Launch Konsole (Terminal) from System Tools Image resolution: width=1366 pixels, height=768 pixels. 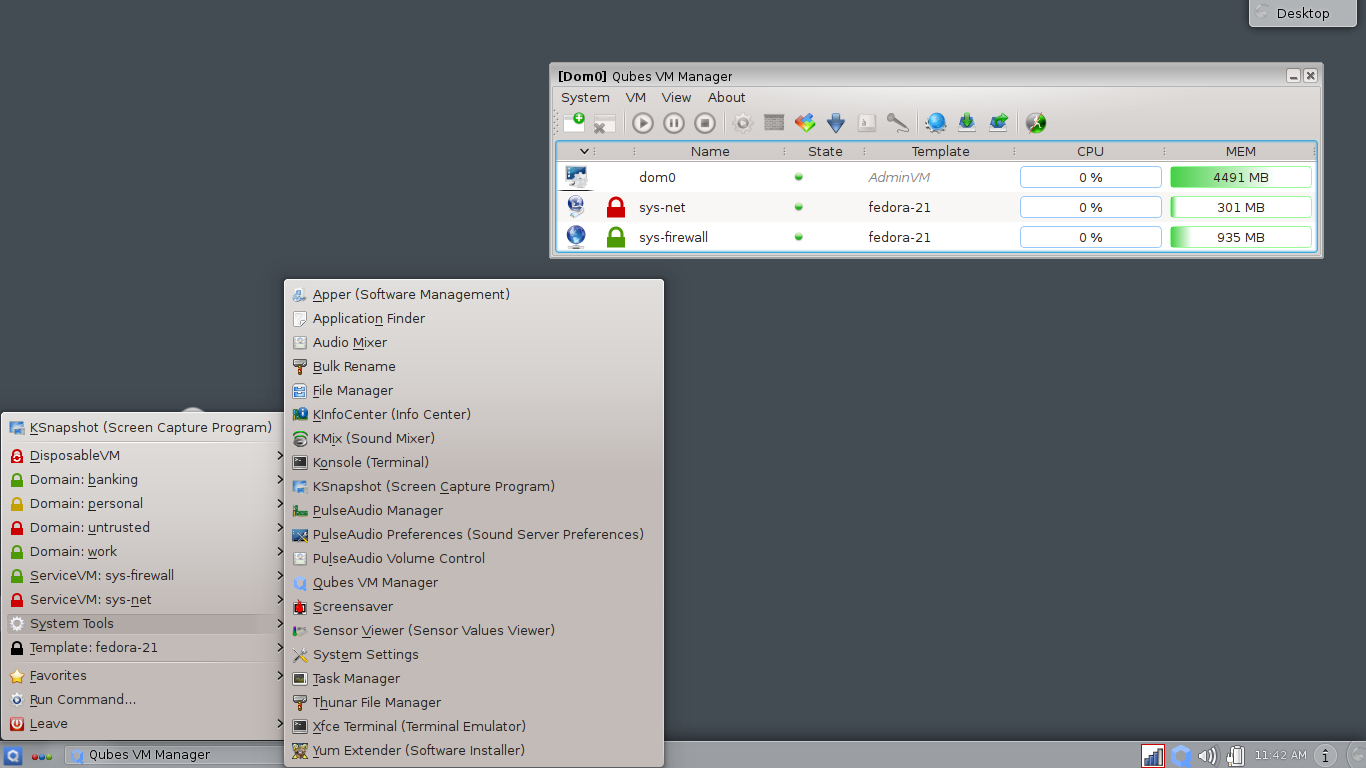point(474,462)
